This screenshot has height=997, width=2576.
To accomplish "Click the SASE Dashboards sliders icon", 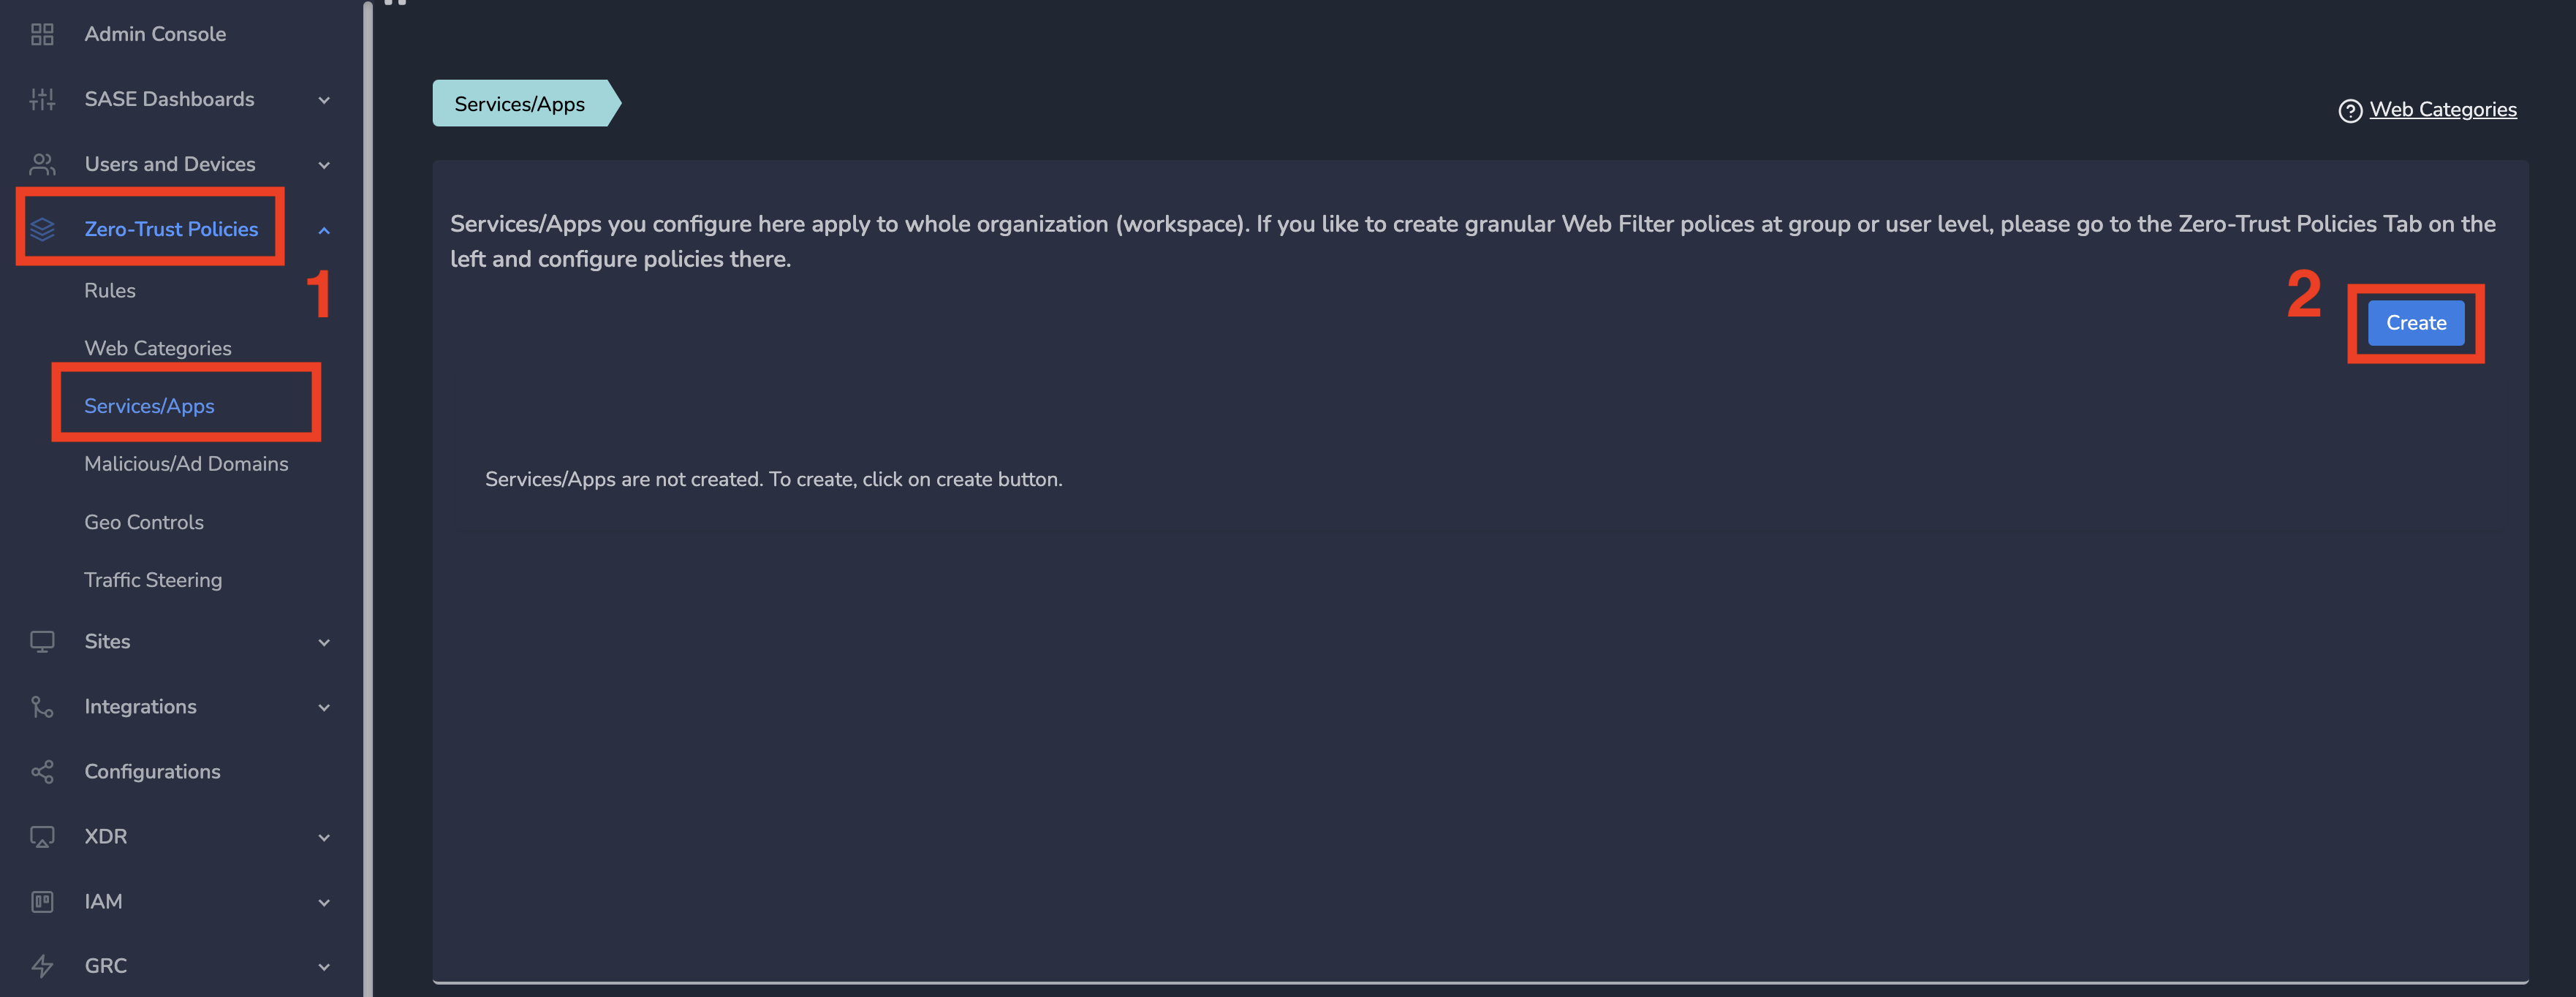I will click(x=42, y=99).
